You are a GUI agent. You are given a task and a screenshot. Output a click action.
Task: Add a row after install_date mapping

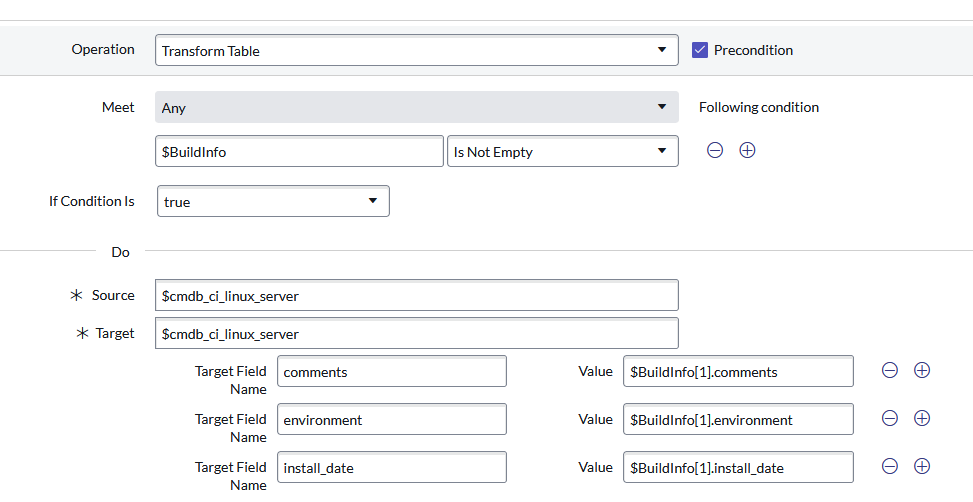[x=922, y=466]
